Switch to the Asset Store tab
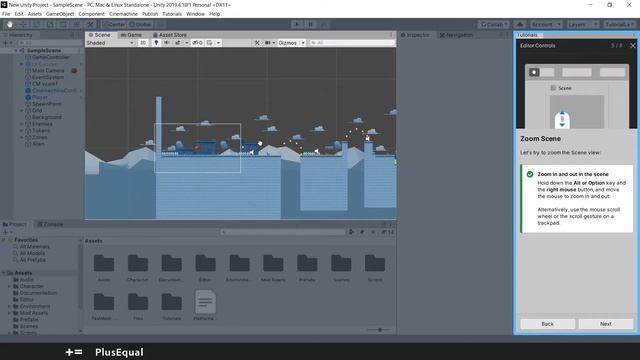 coord(169,35)
